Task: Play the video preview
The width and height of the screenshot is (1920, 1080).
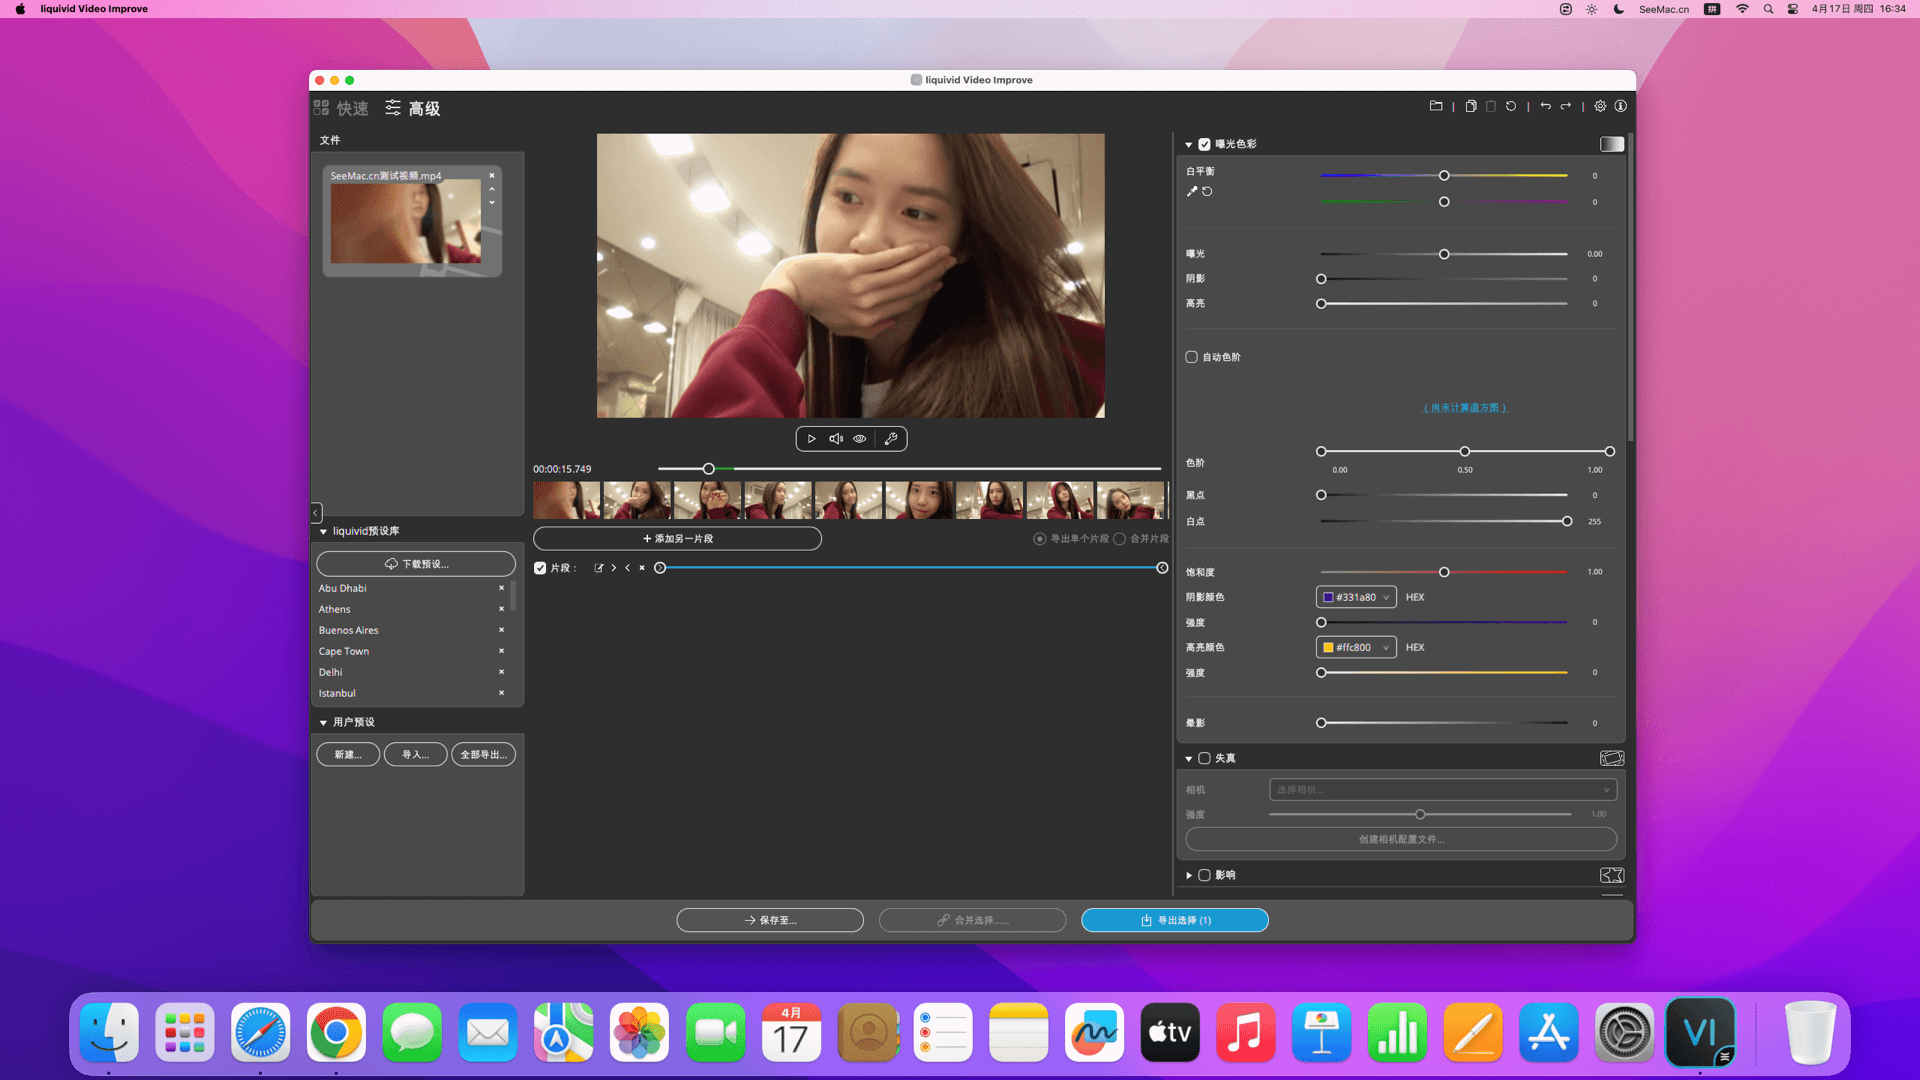Action: (812, 439)
